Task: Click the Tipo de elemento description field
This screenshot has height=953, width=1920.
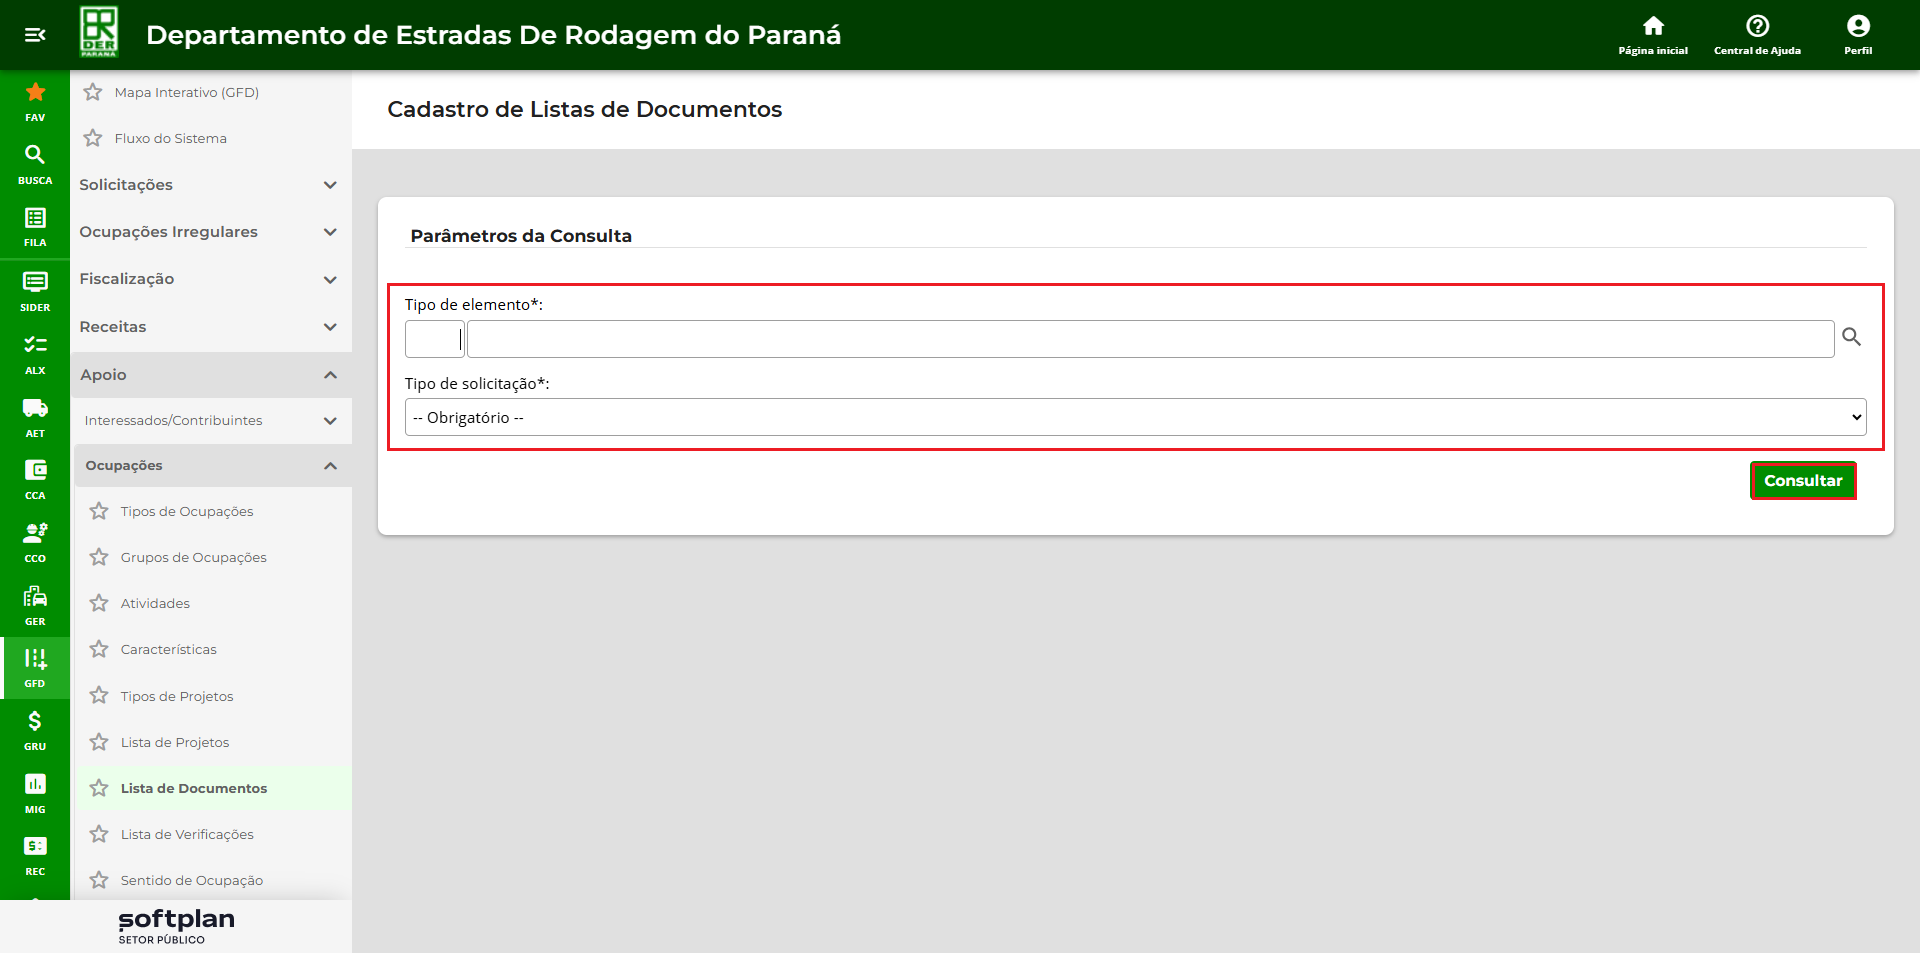Action: coord(1150,339)
